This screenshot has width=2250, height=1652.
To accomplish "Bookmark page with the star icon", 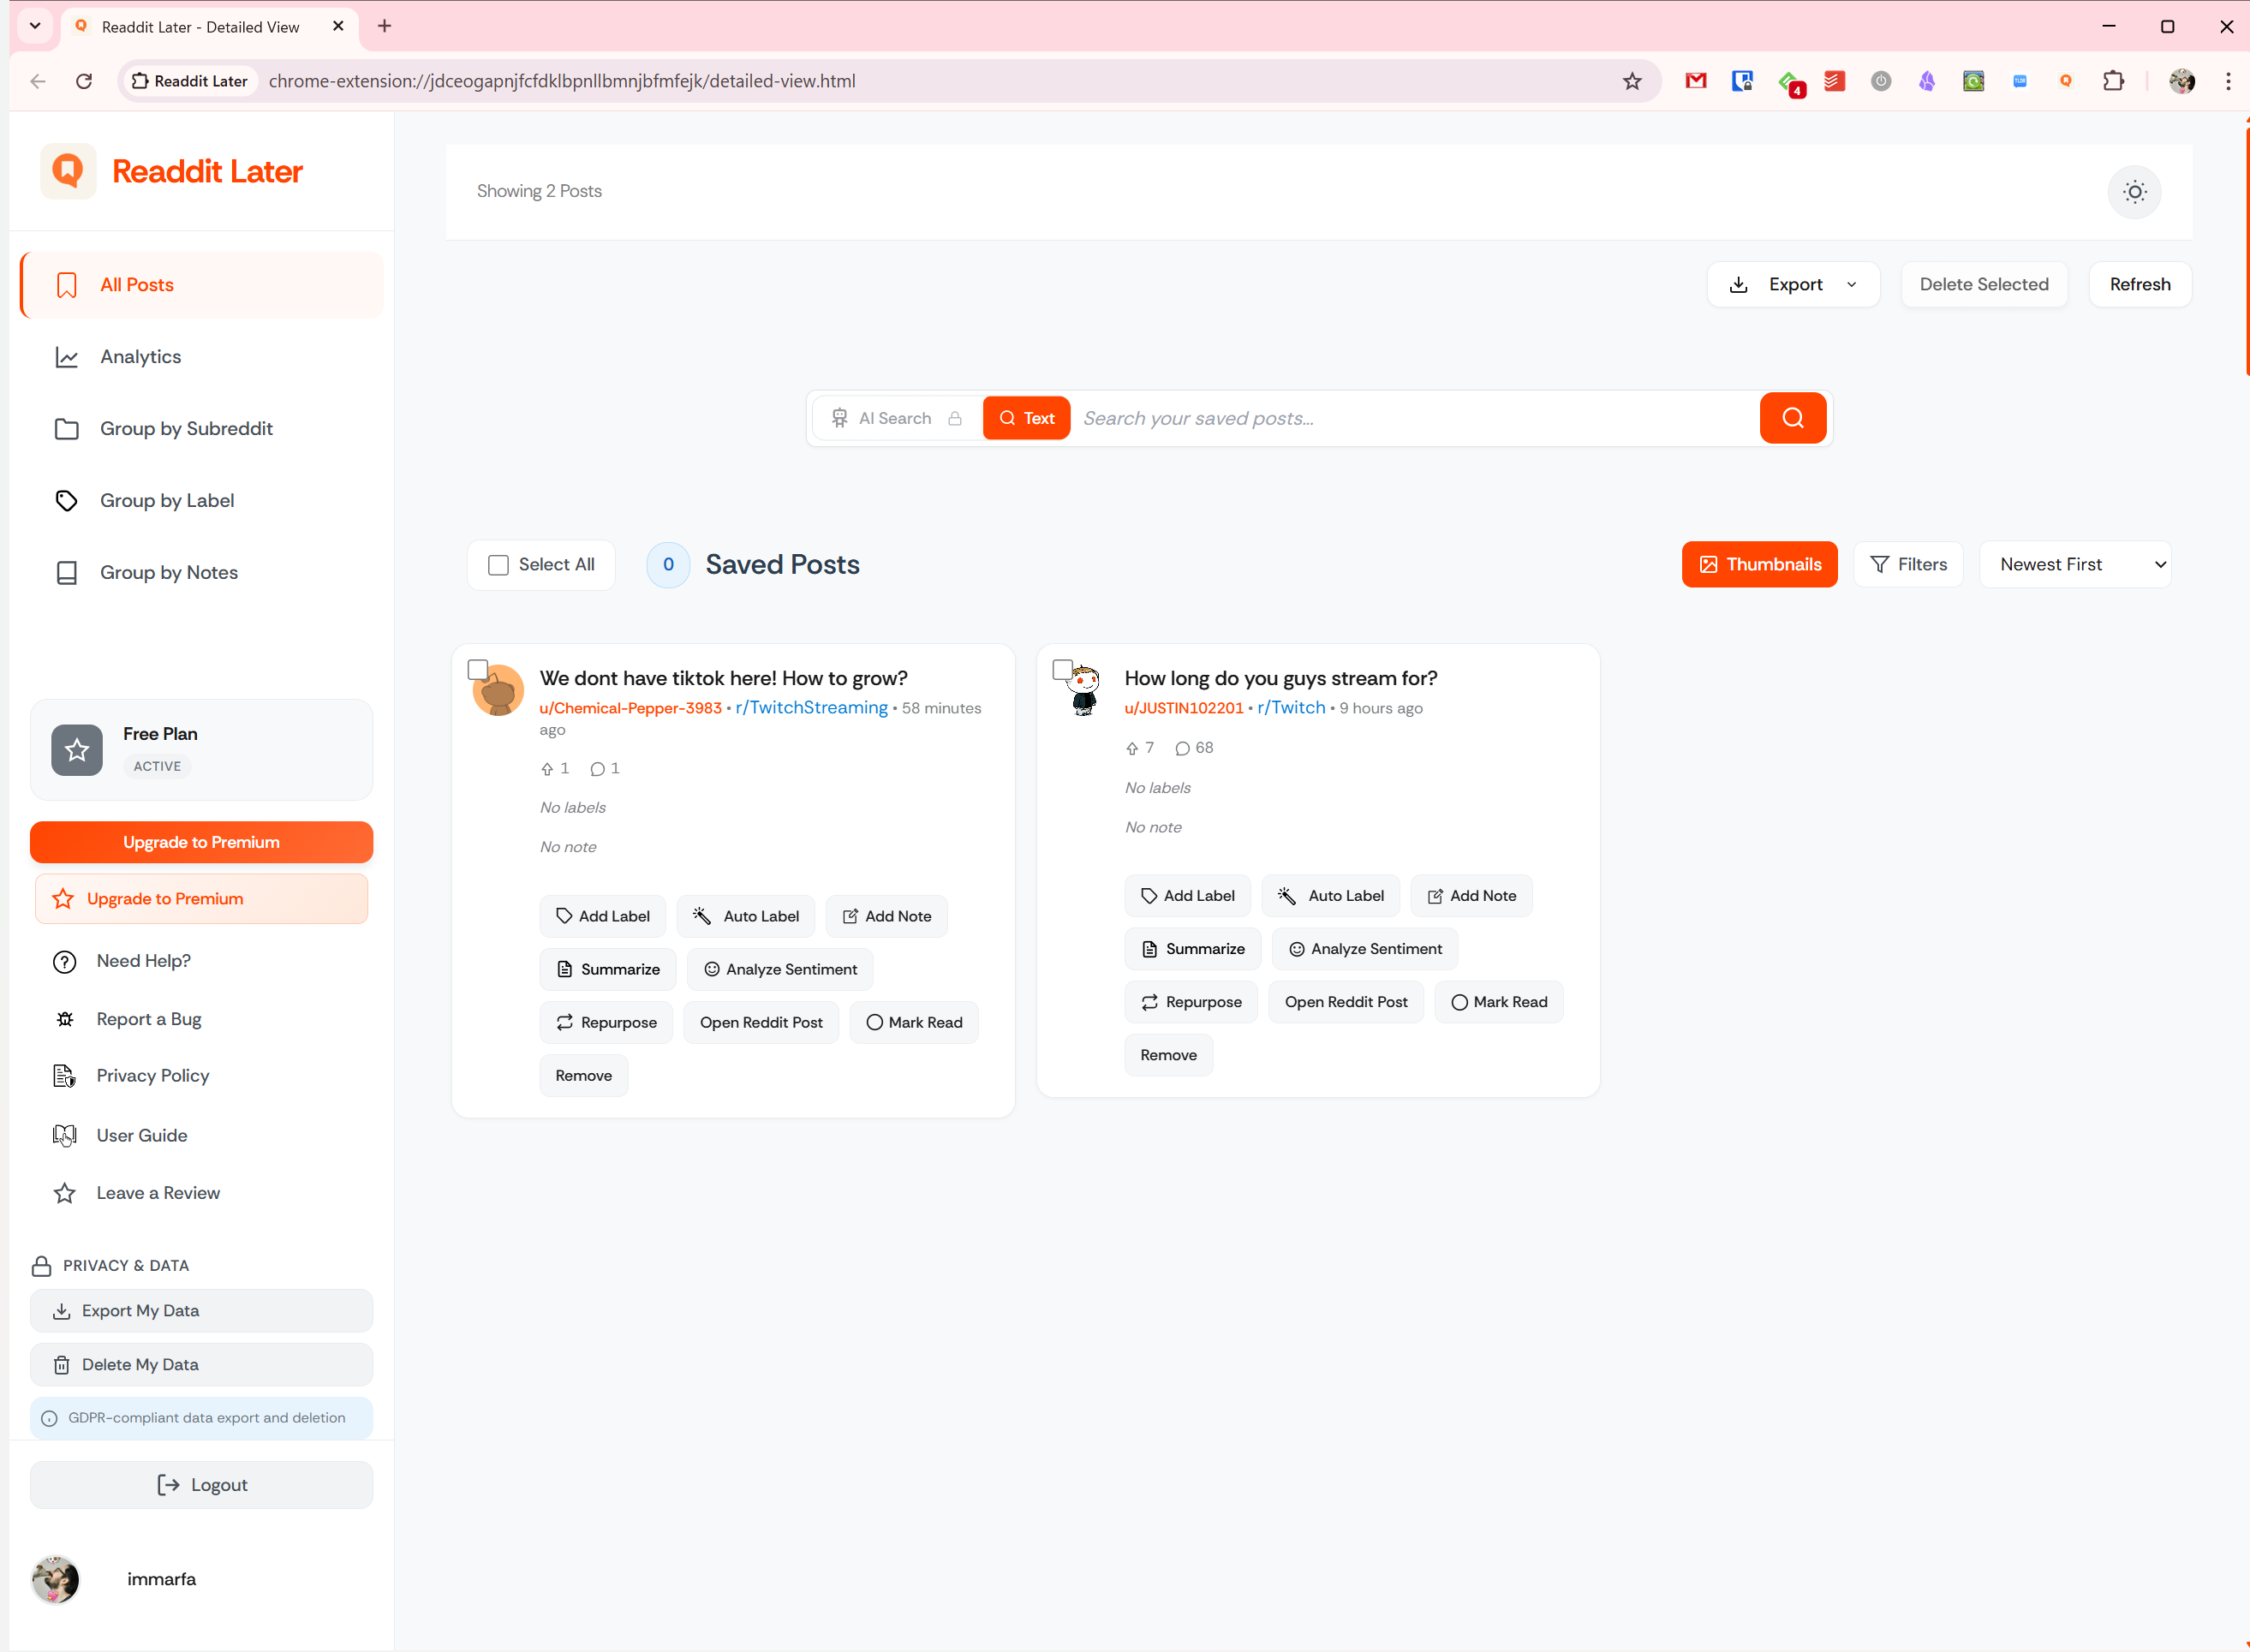I will pos(1632,81).
